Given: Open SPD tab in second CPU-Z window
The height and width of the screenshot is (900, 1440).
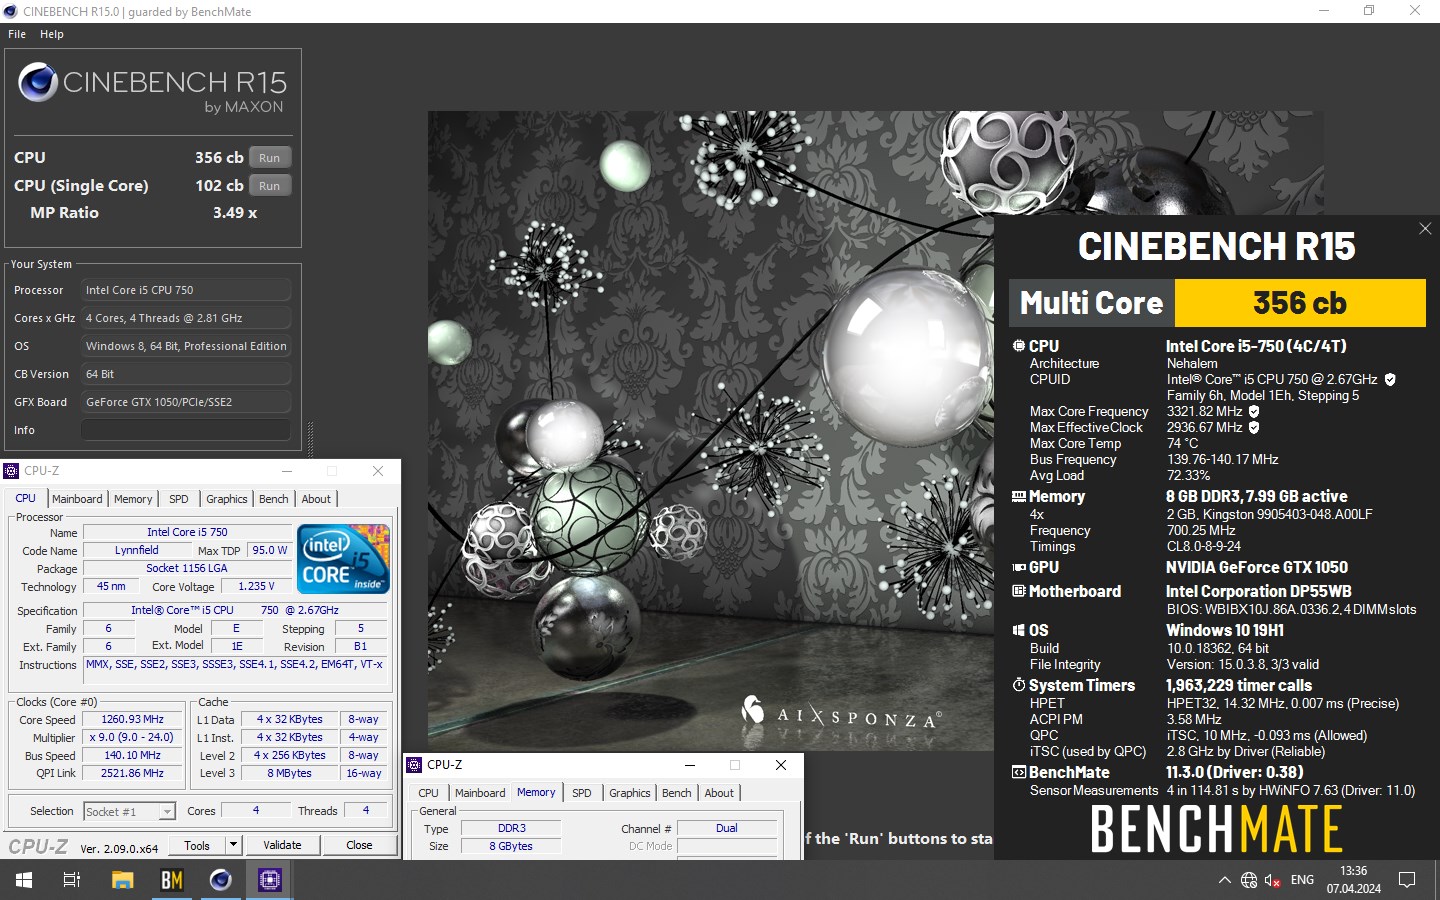Looking at the screenshot, I should point(582,793).
